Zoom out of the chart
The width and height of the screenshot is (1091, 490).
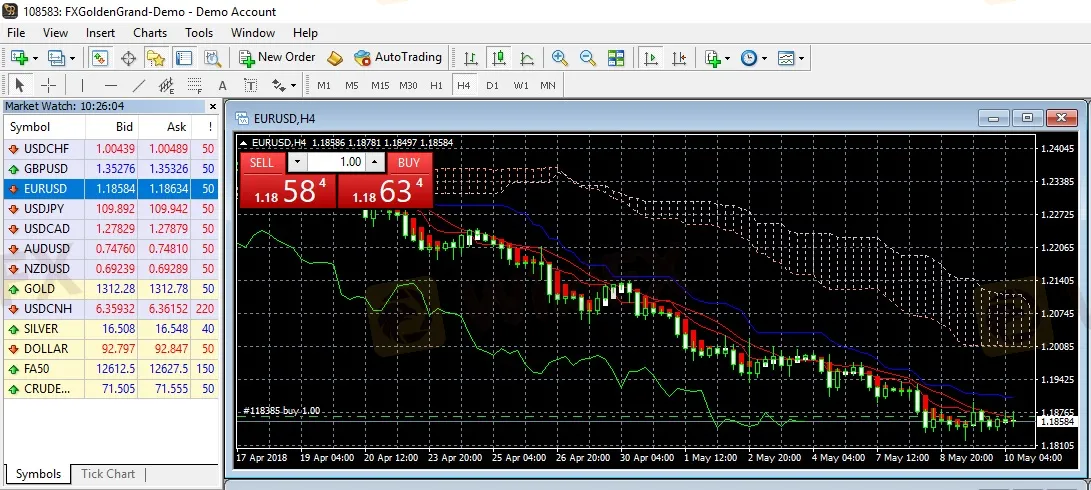point(588,58)
